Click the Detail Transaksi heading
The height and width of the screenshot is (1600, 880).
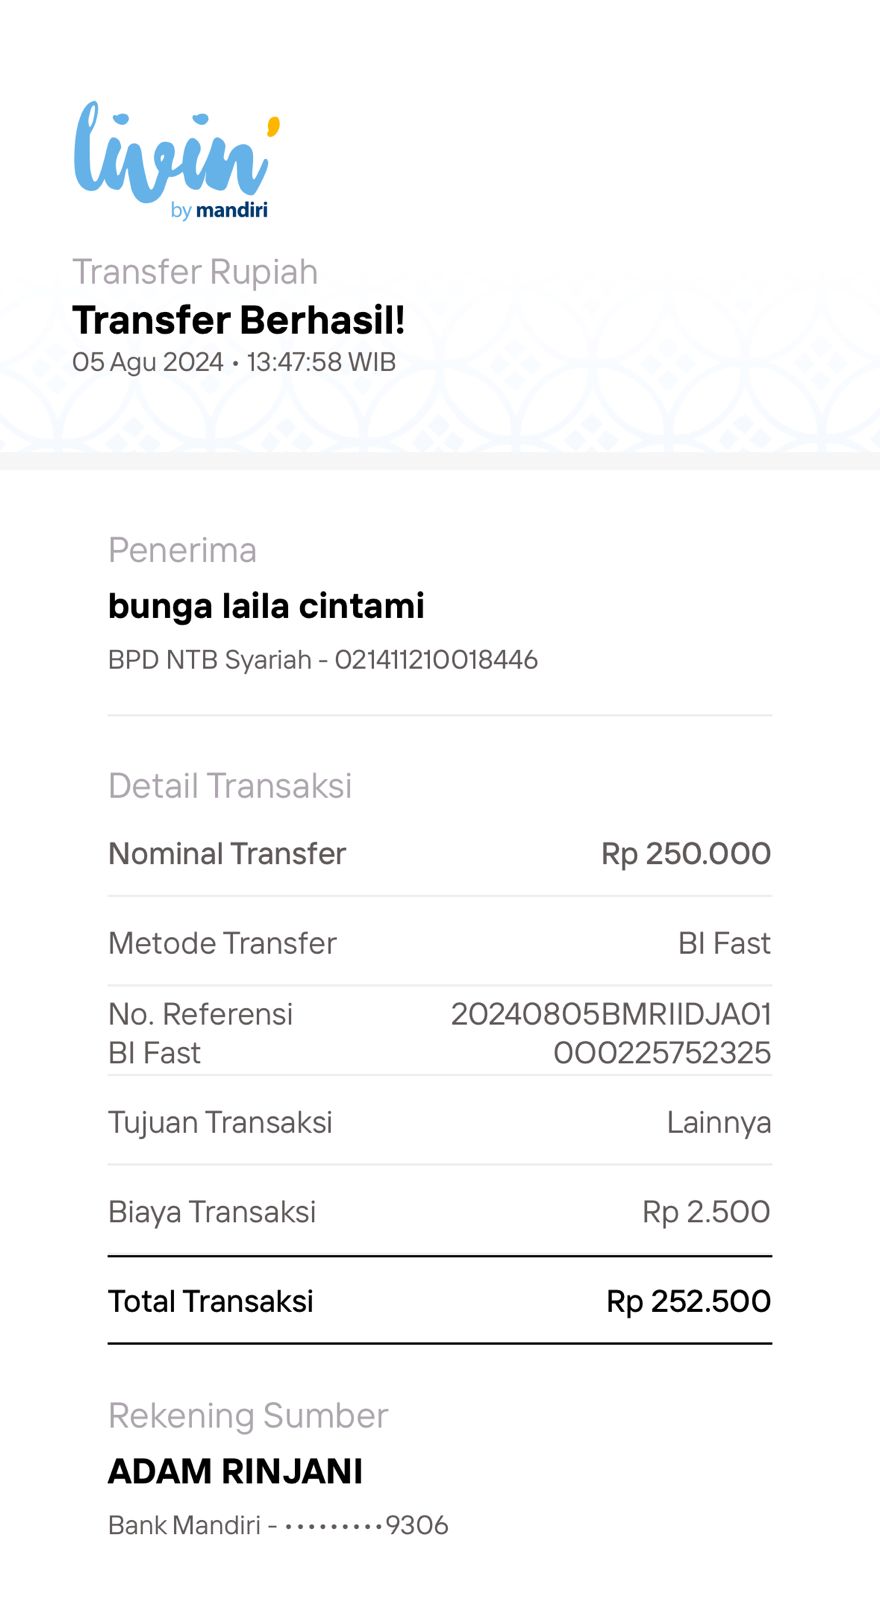coord(230,786)
